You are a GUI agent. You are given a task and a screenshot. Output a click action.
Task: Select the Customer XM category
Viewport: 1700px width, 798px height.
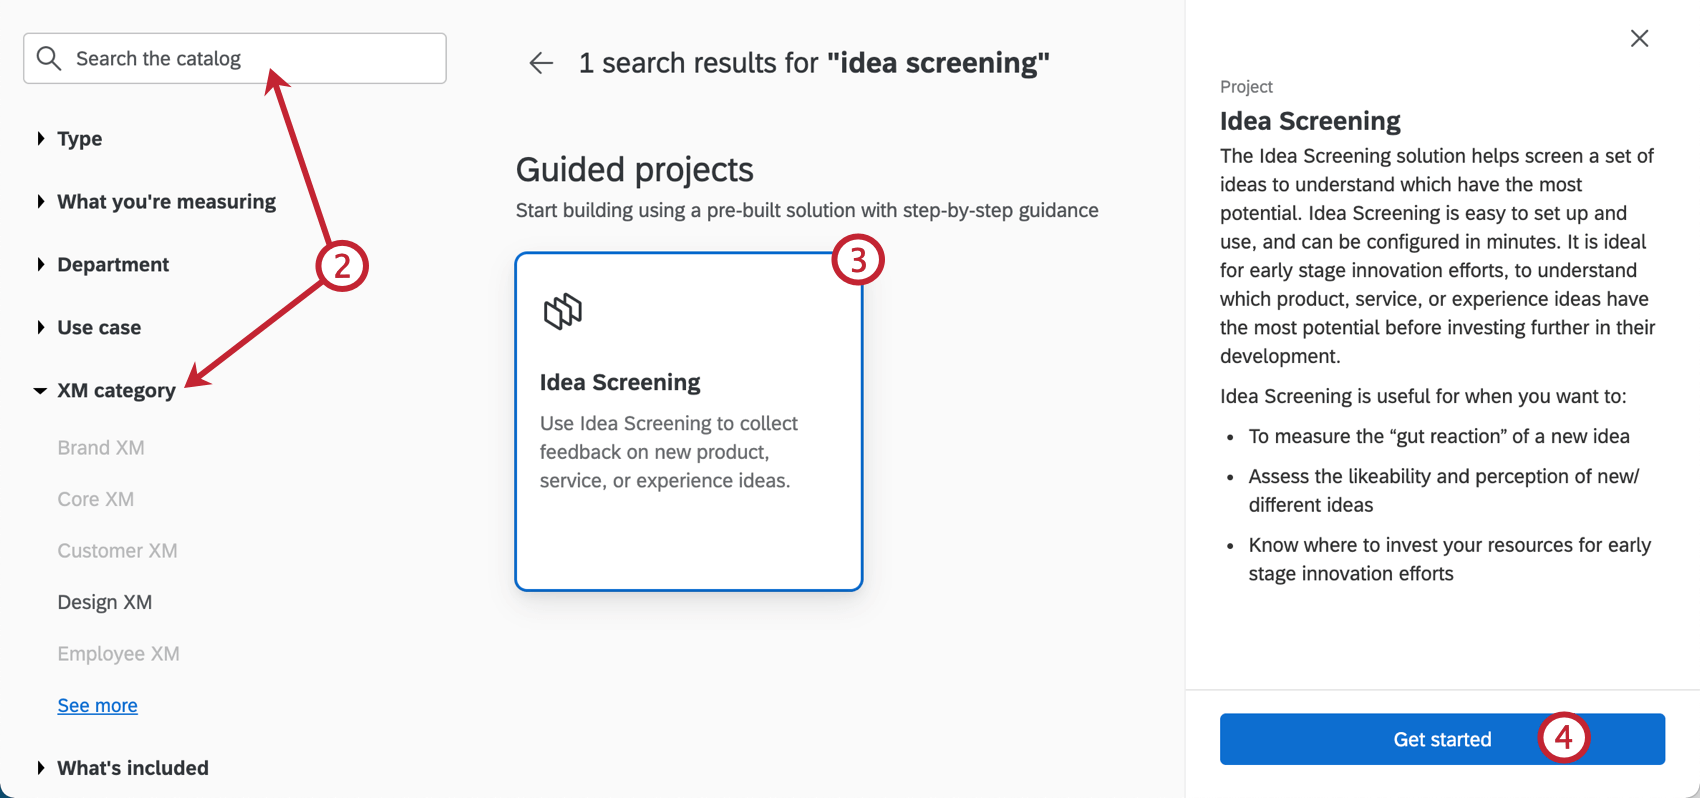117,551
